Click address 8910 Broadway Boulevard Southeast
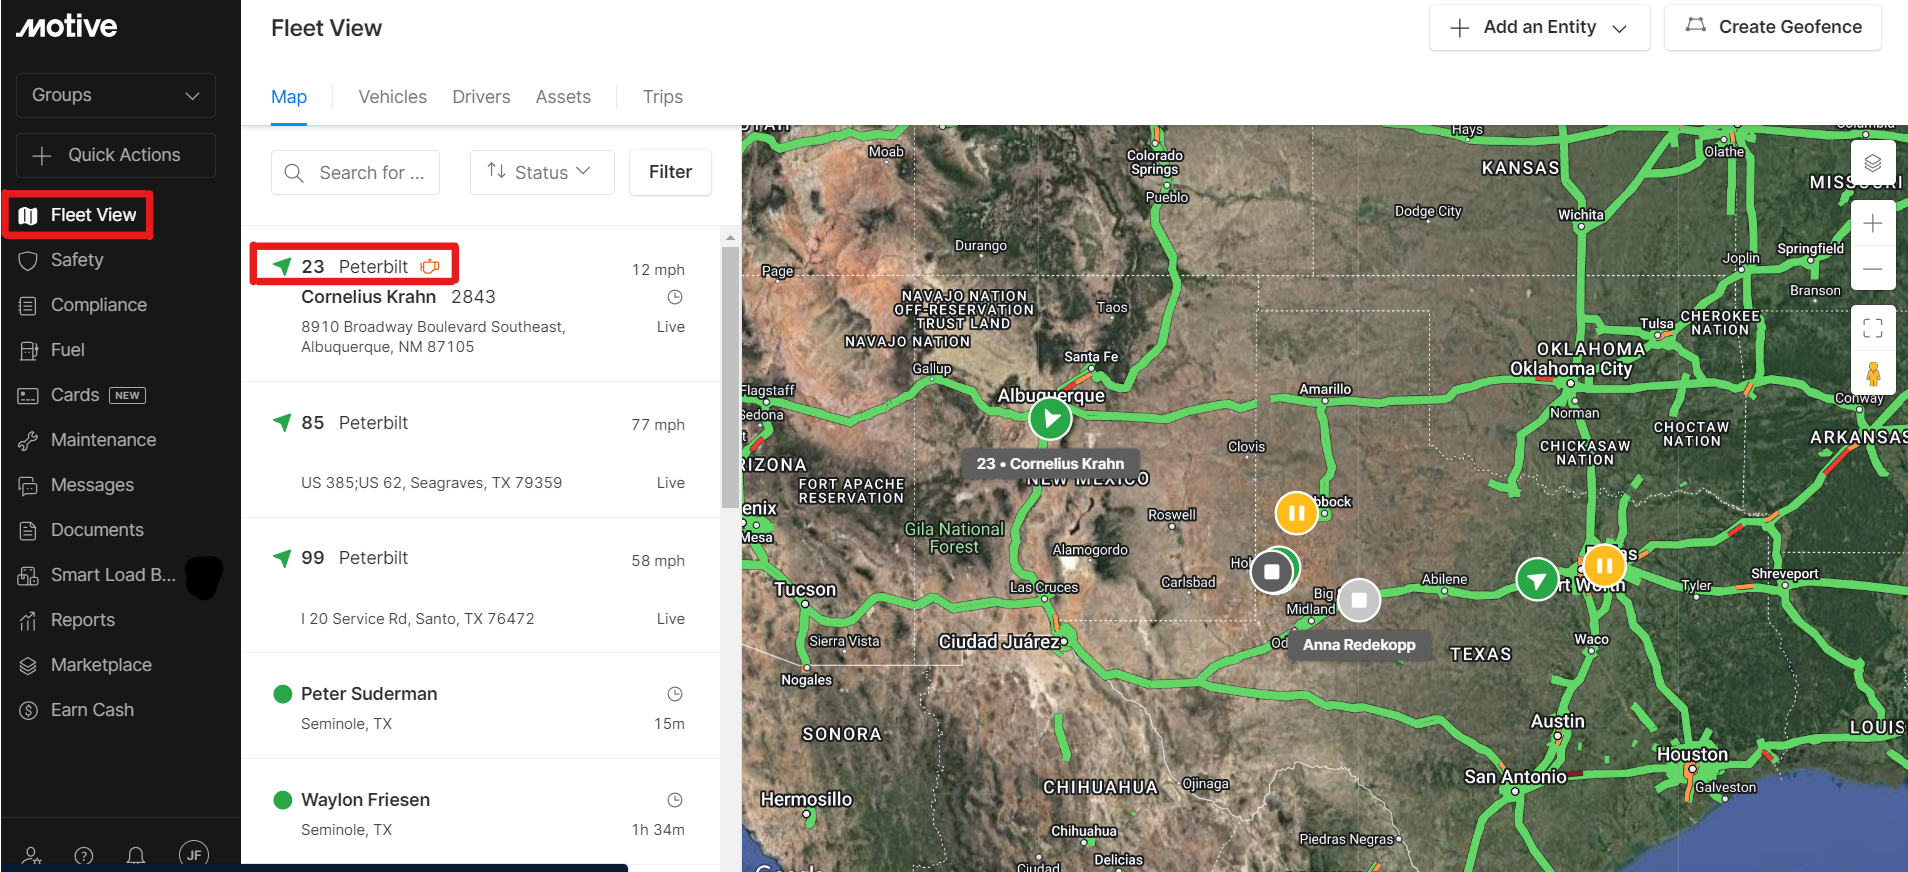The image size is (1908, 872). coord(433,337)
